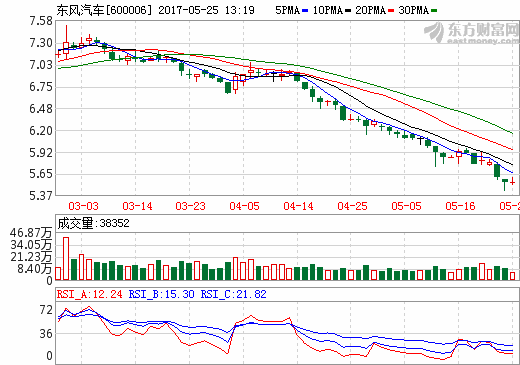Click the 30PMA green legend swatch
Screen dimensions: 520x365
point(434,11)
